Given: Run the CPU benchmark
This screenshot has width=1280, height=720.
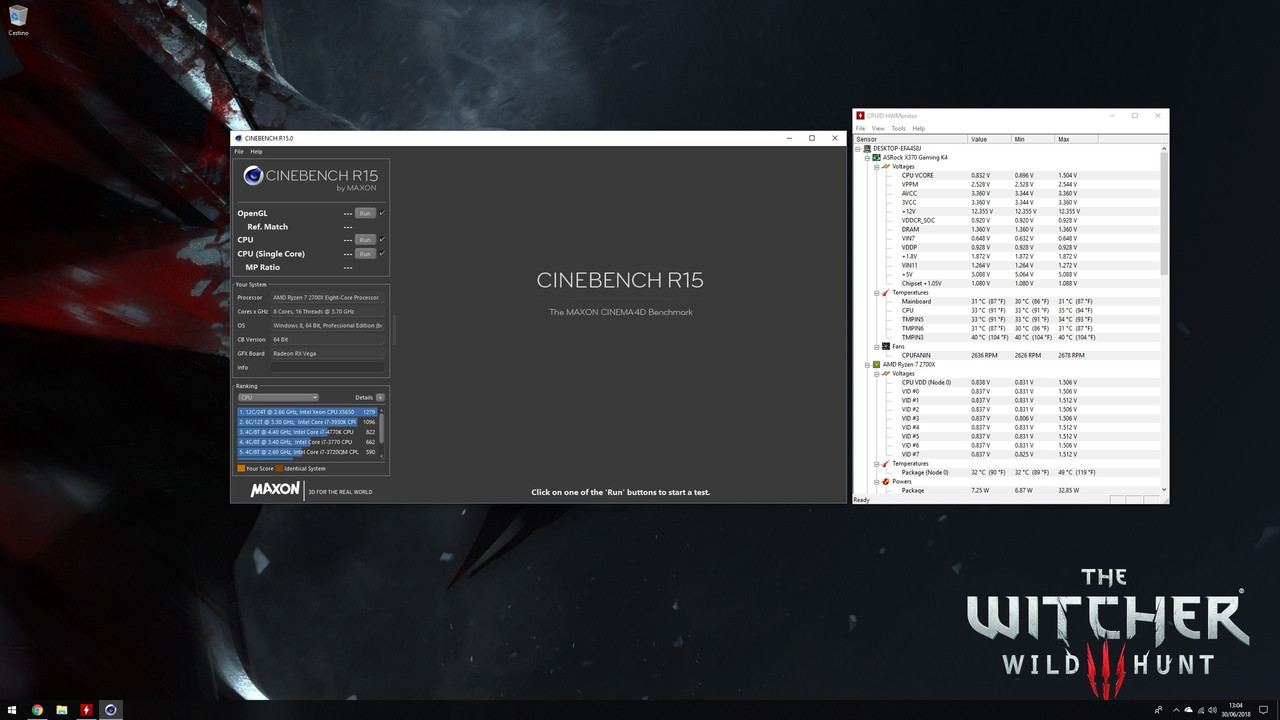Looking at the screenshot, I should [365, 240].
